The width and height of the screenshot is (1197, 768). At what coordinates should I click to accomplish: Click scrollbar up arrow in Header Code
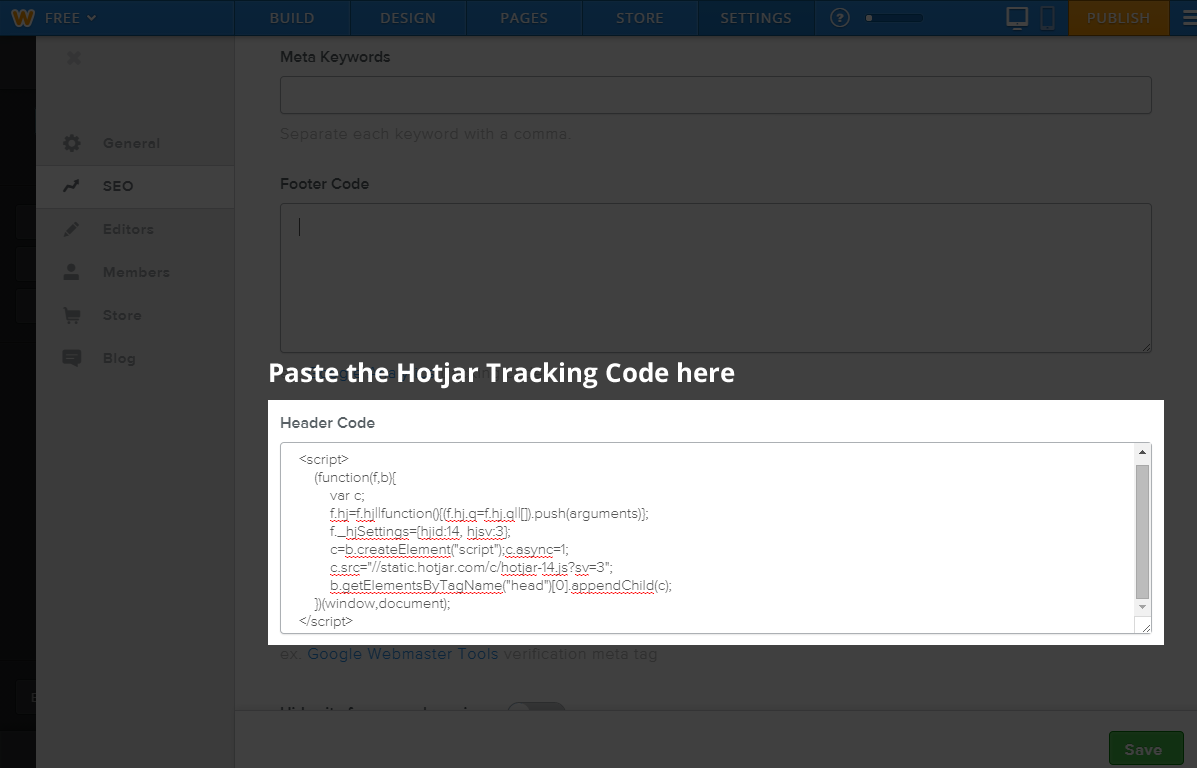point(1143,453)
